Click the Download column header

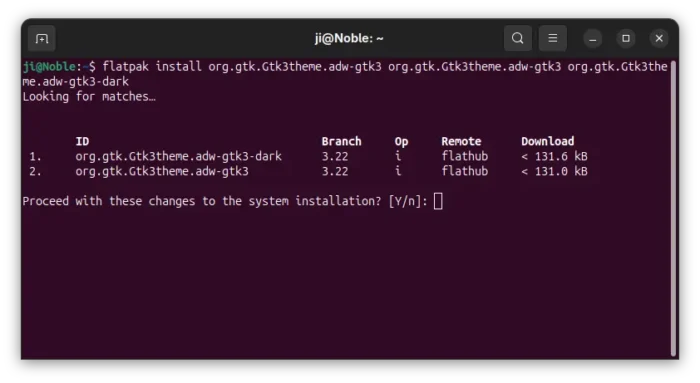click(x=548, y=142)
